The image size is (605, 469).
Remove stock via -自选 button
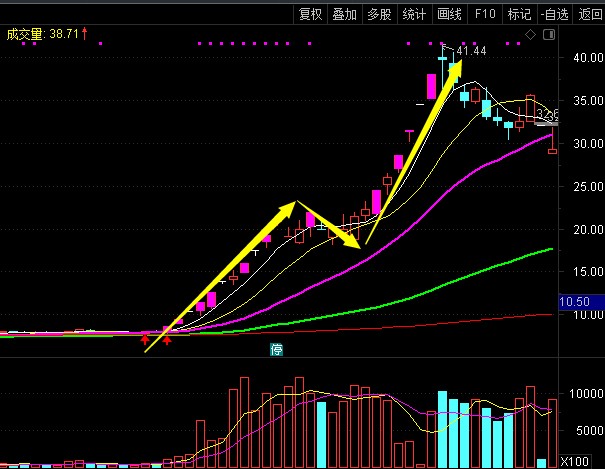click(x=553, y=14)
